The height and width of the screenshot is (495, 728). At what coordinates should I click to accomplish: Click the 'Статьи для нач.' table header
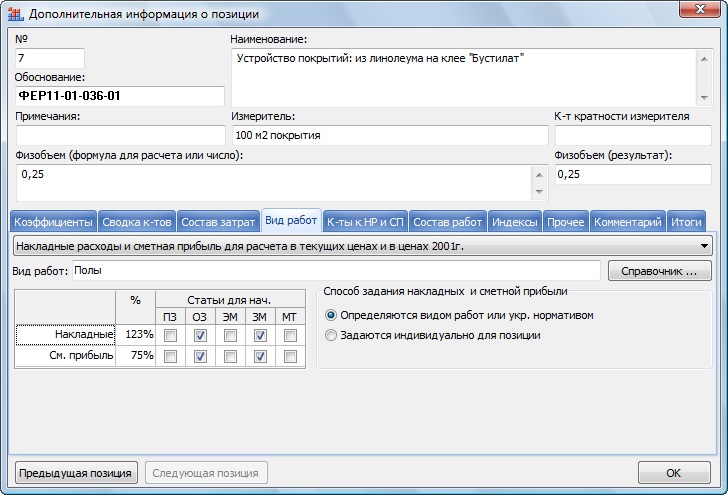(x=230, y=300)
